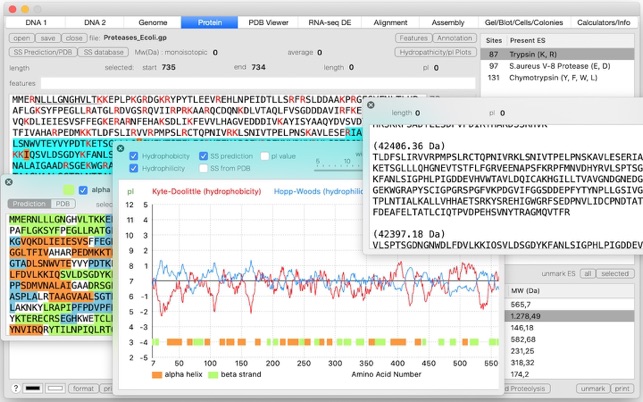The width and height of the screenshot is (643, 402).
Task: Open the RNA-seq DE tab
Action: point(330,23)
